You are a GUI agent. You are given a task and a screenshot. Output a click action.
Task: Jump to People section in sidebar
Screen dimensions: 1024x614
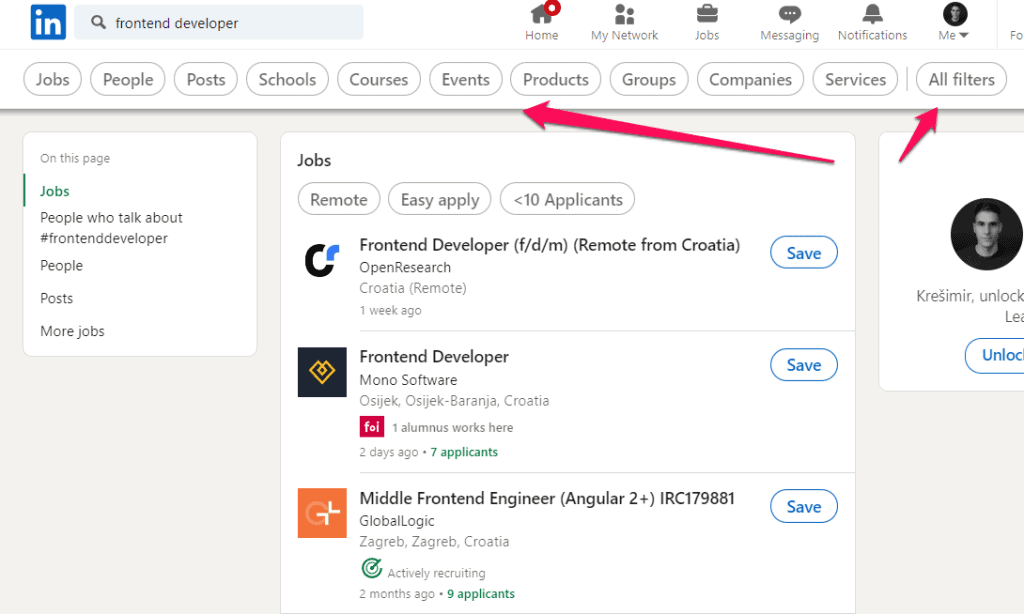(x=61, y=266)
